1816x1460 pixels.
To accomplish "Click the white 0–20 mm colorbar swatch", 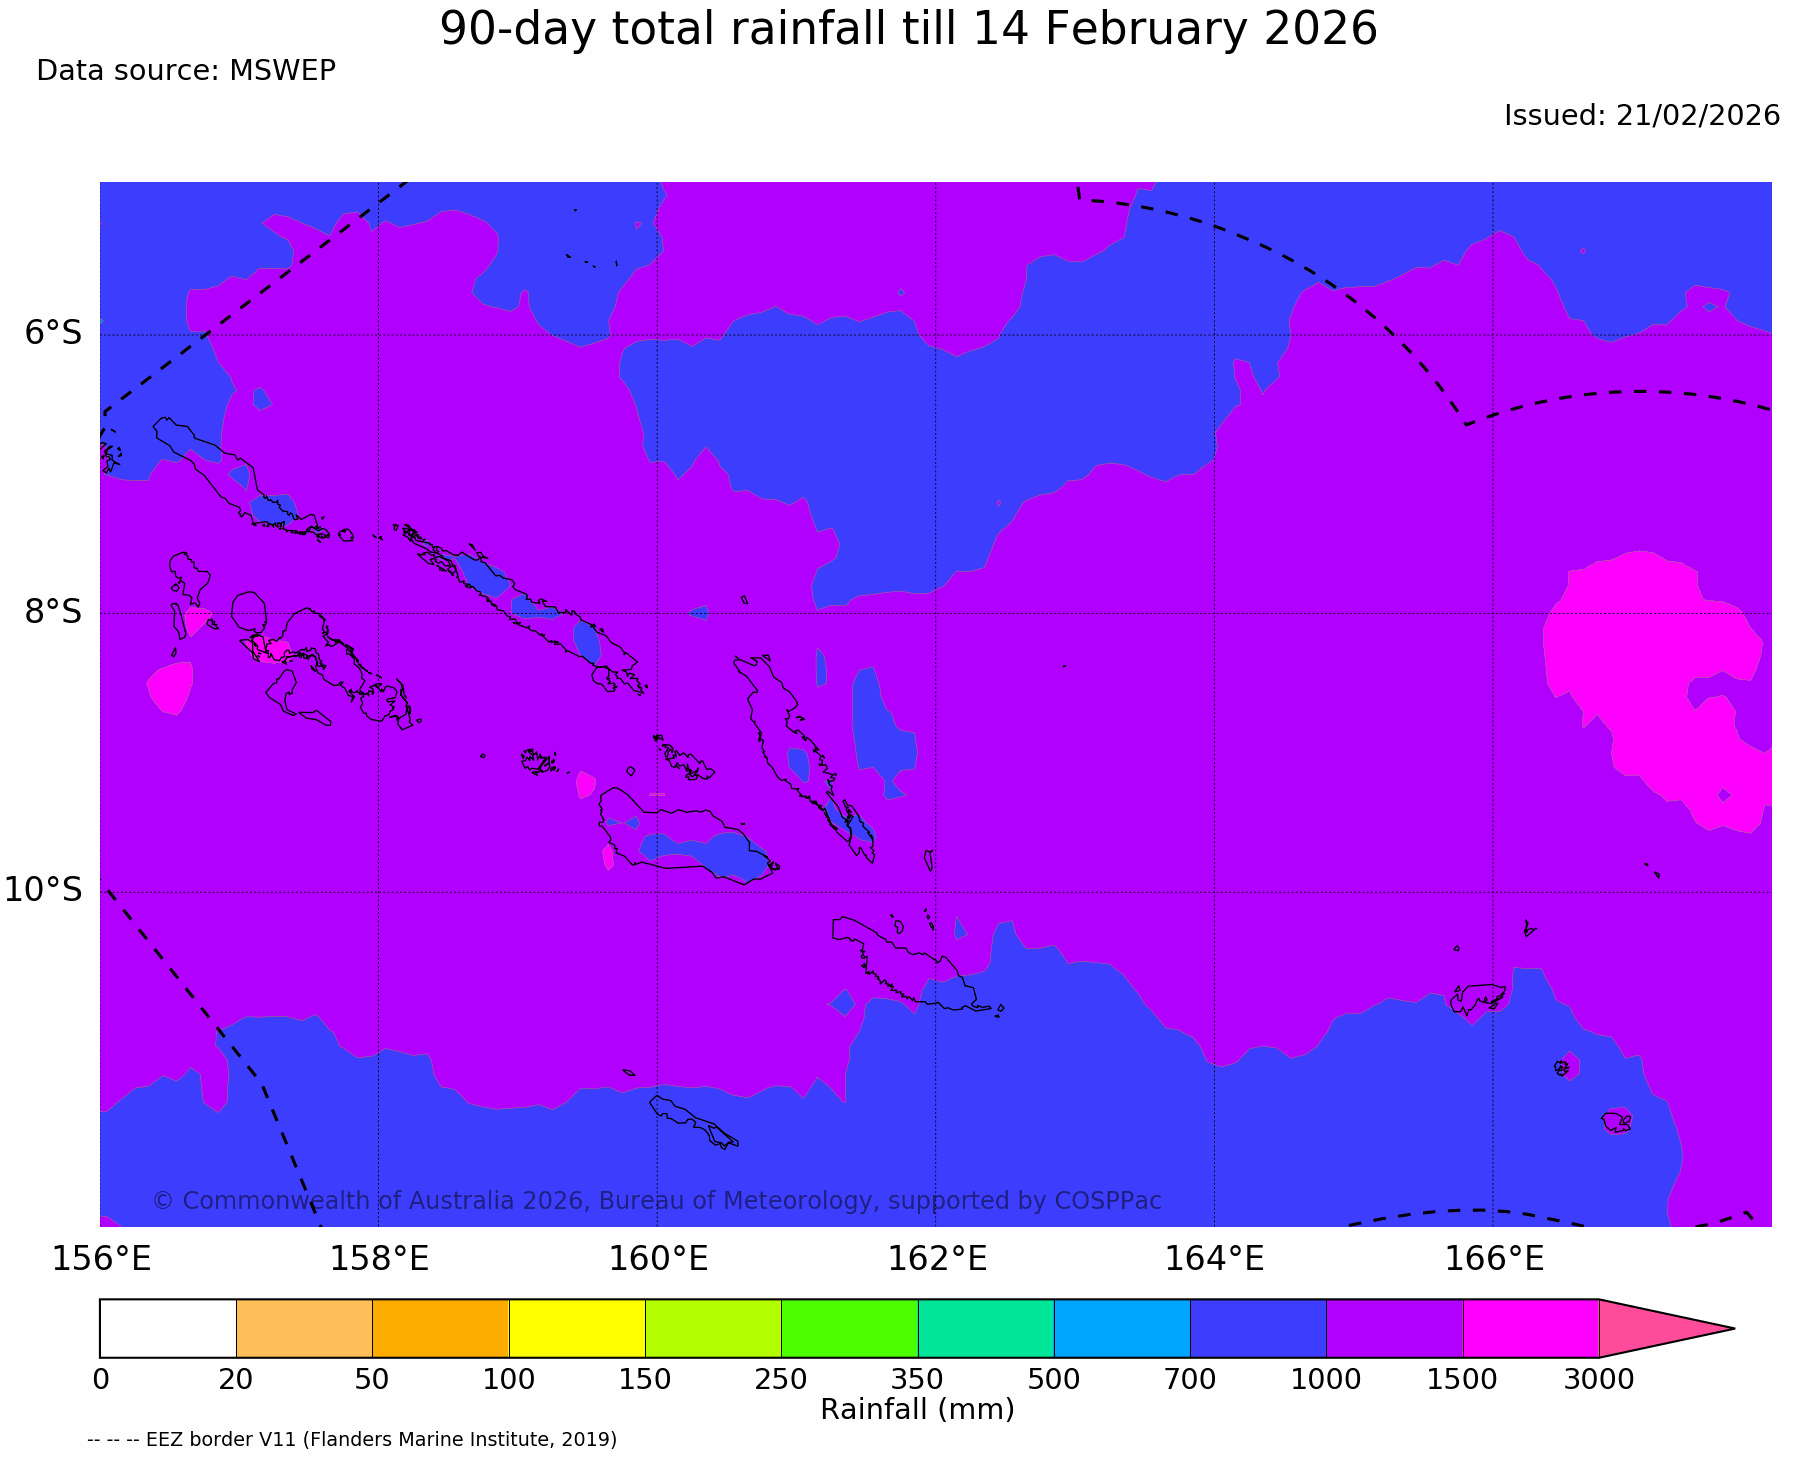I will click(x=168, y=1328).
